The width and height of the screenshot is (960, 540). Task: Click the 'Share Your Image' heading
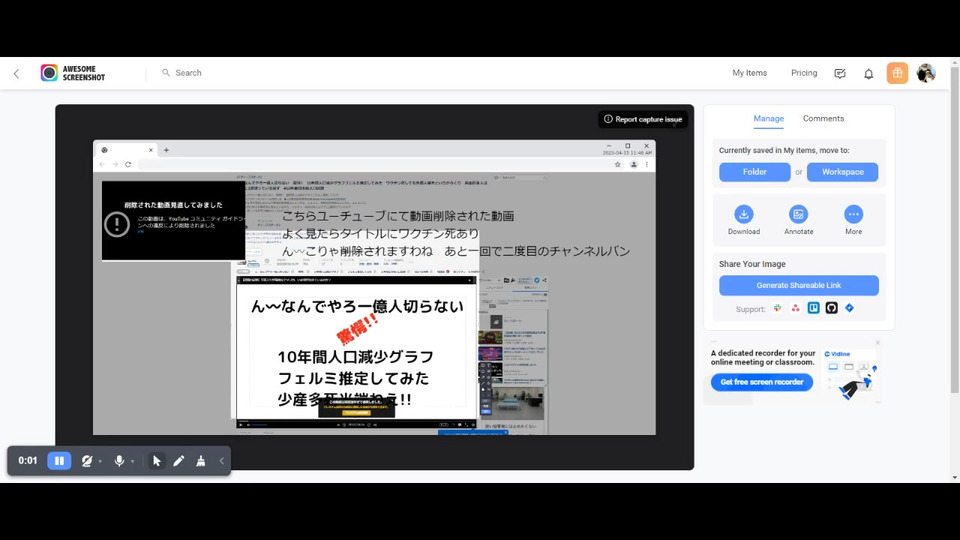coord(752,264)
